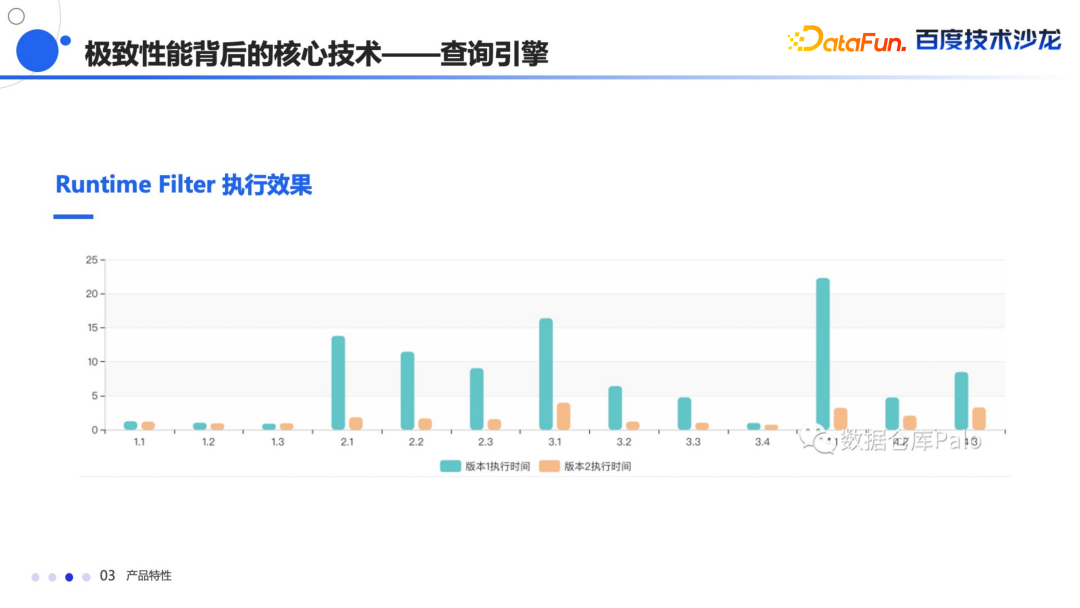
Task: Select the orange bar for query 2.2
Action: click(425, 424)
